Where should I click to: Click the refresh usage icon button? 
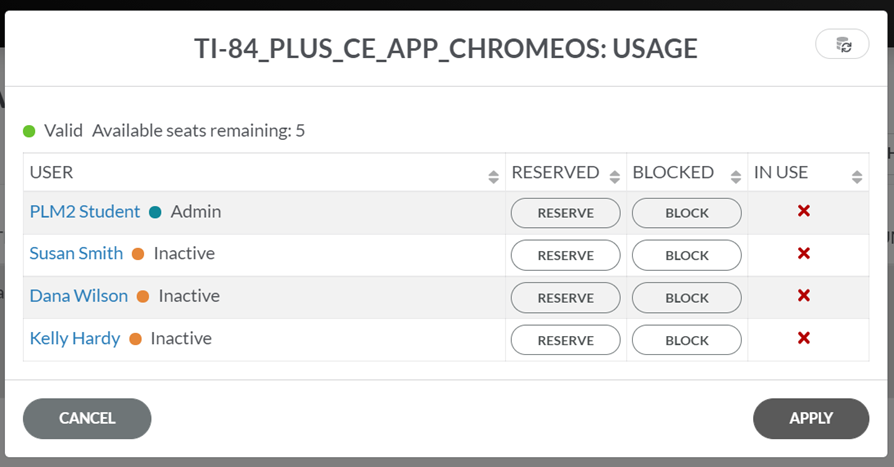[843, 45]
